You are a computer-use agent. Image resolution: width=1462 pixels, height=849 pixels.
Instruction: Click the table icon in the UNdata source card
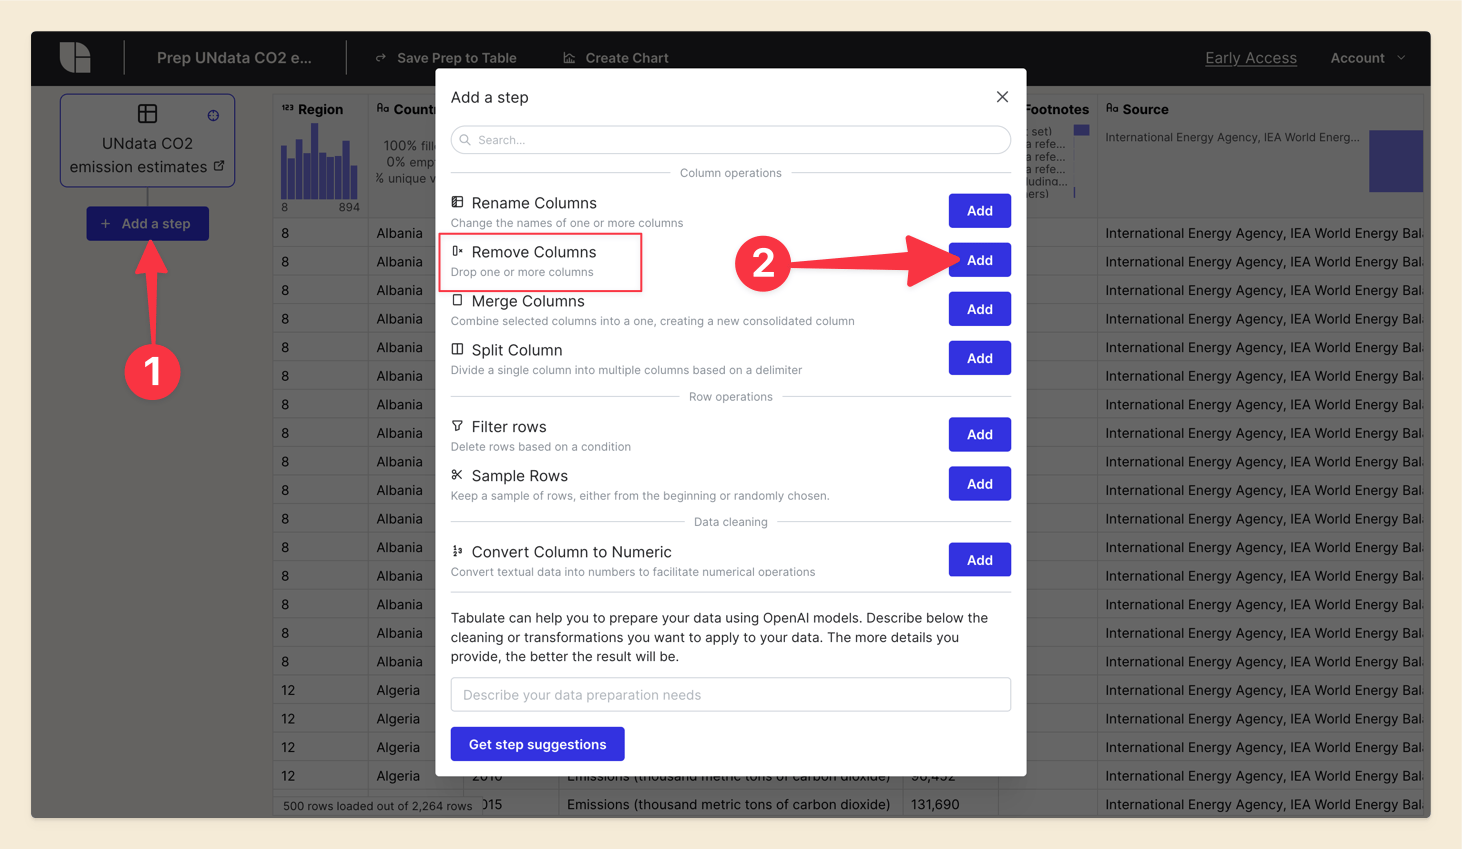tap(147, 114)
